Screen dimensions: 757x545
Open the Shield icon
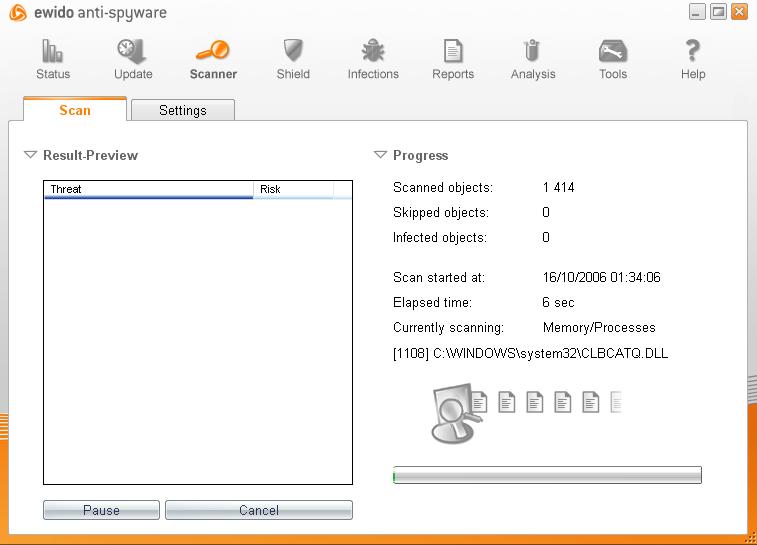click(293, 50)
